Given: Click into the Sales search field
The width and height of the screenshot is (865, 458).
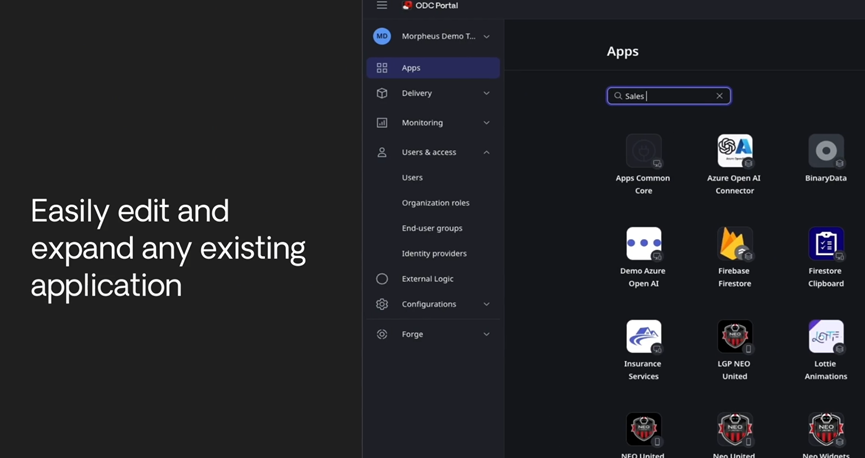Looking at the screenshot, I should point(669,96).
